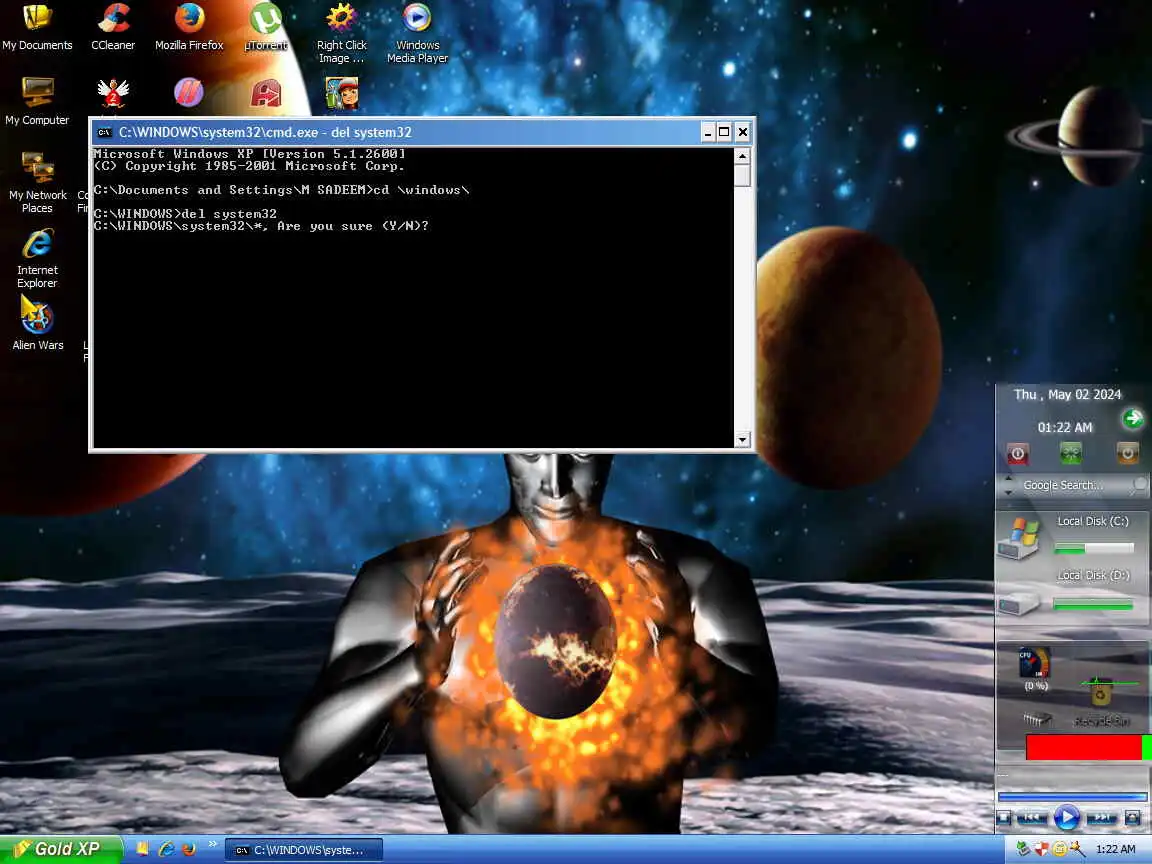This screenshot has height=864, width=1152.
Task: Select the C:\WINDOWS\syste... taskbar button
Action: [x=303, y=850]
